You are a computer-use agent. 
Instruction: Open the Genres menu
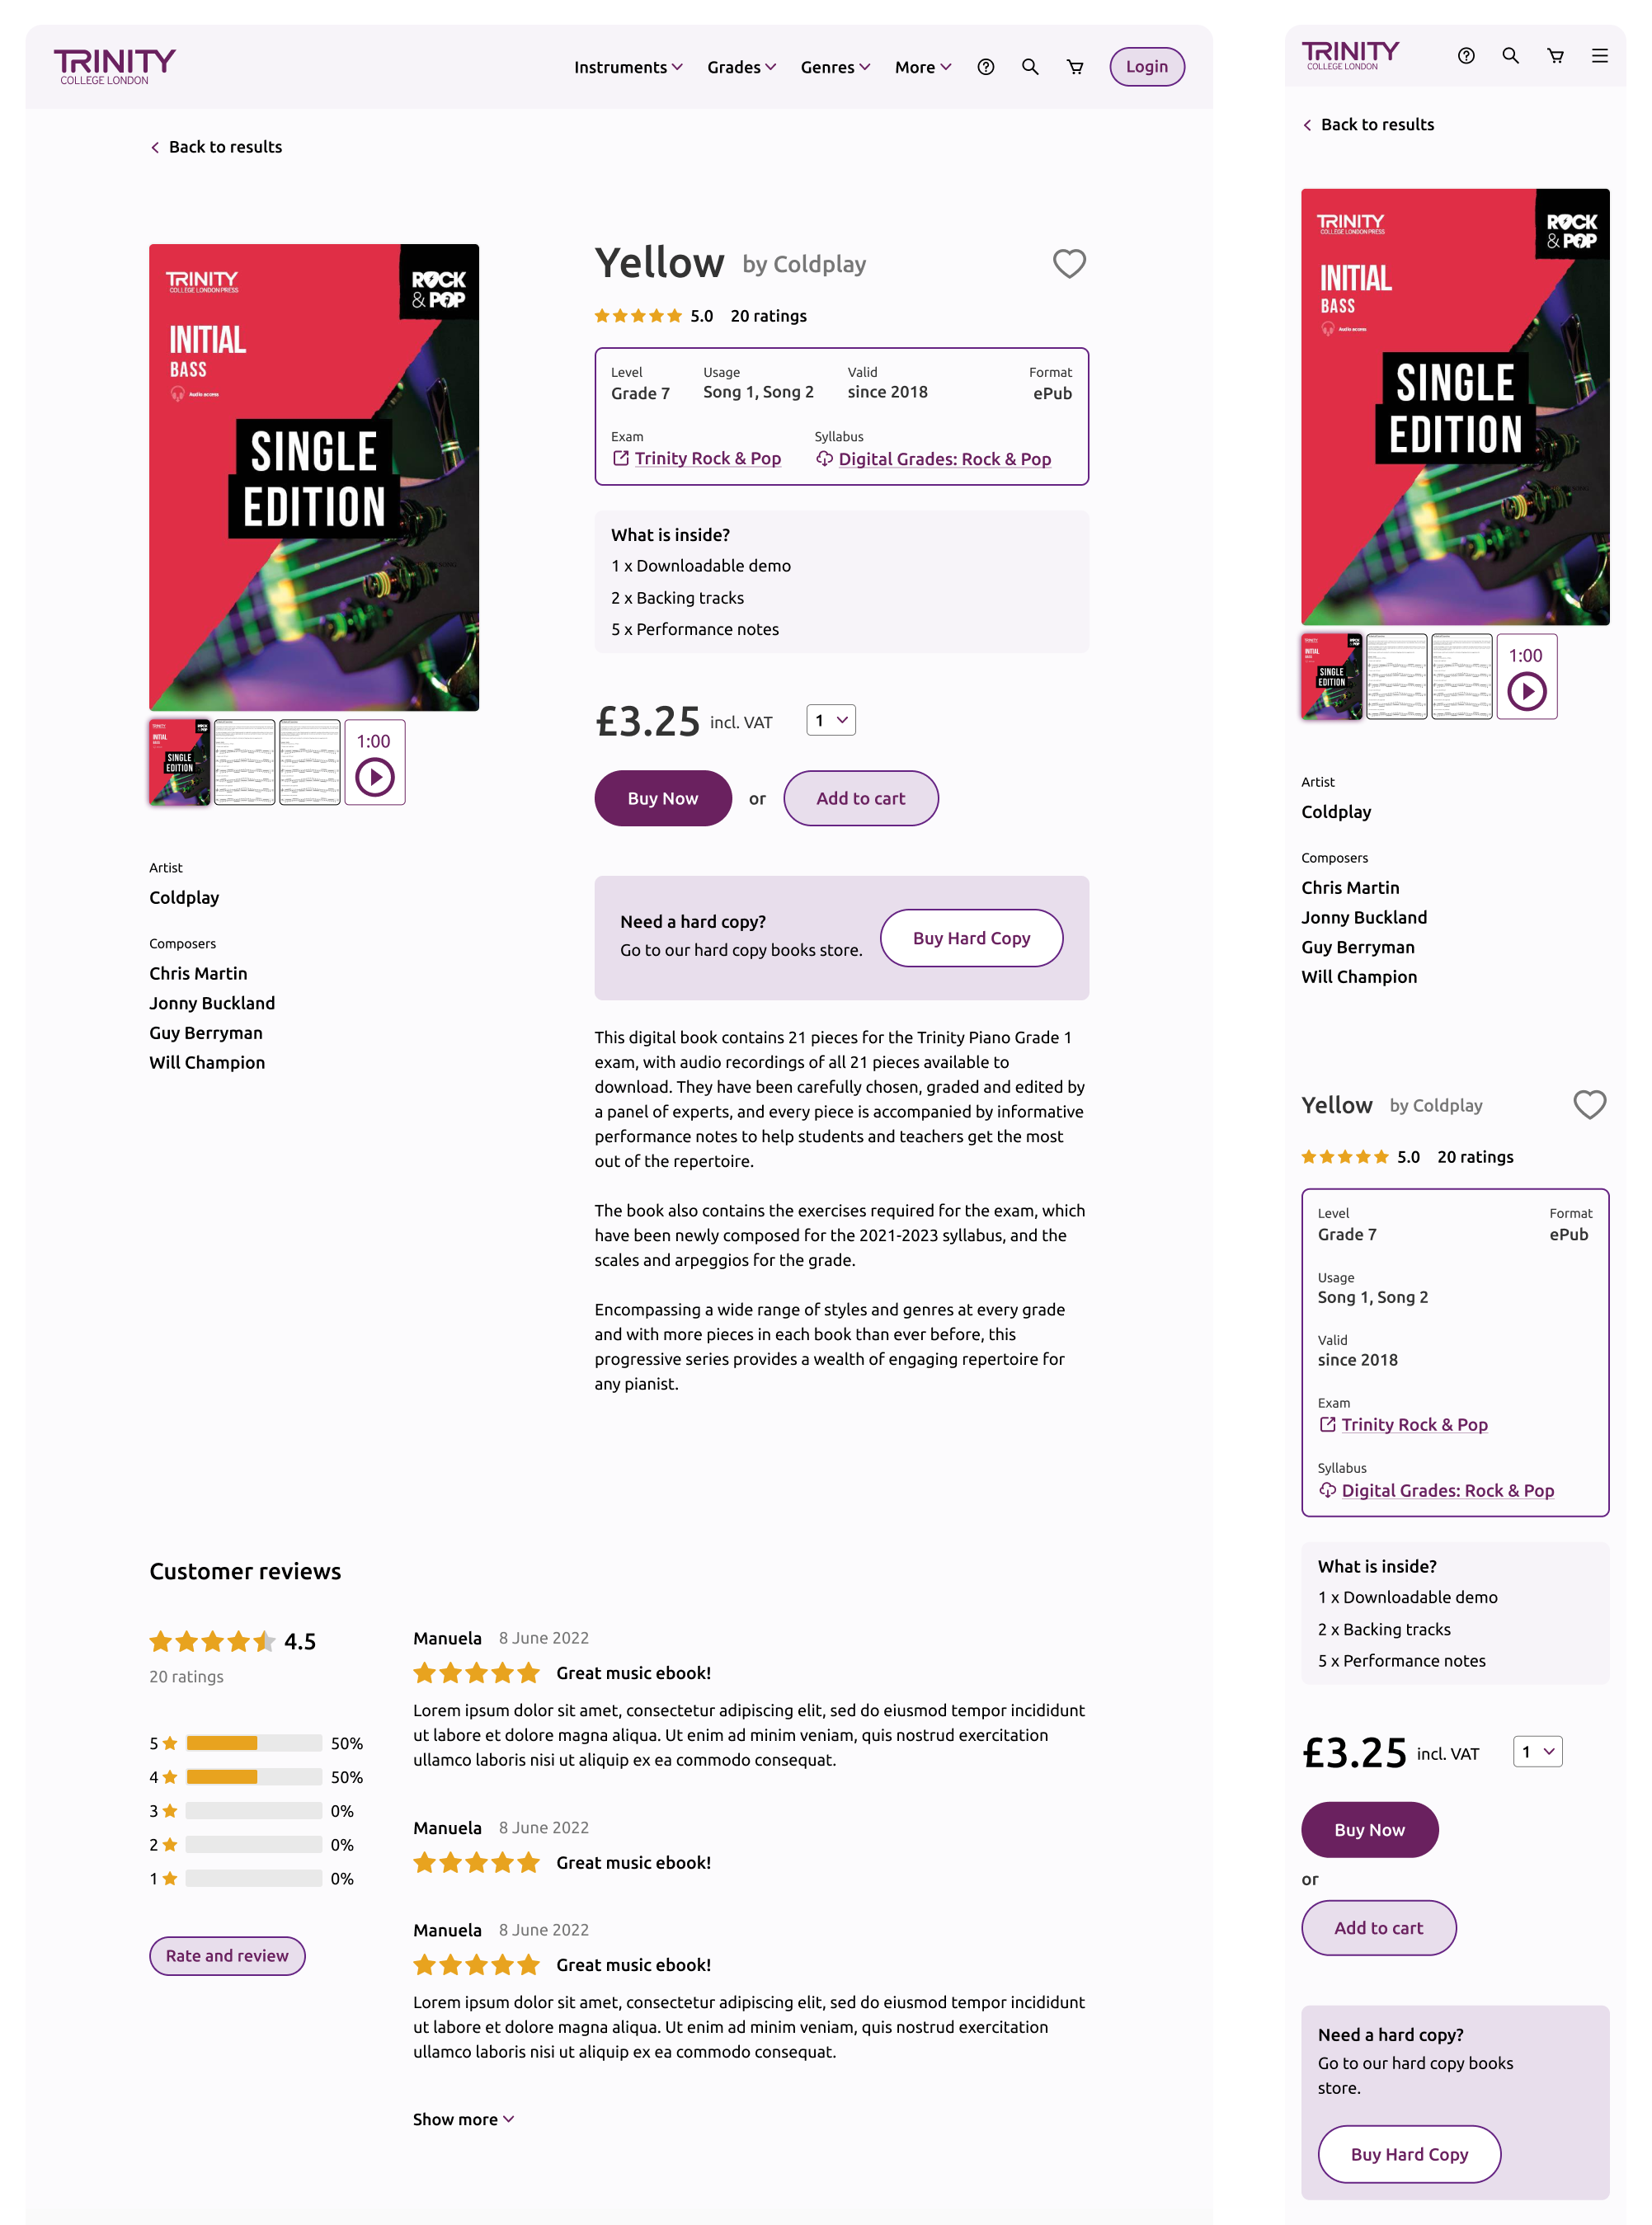[x=835, y=67]
